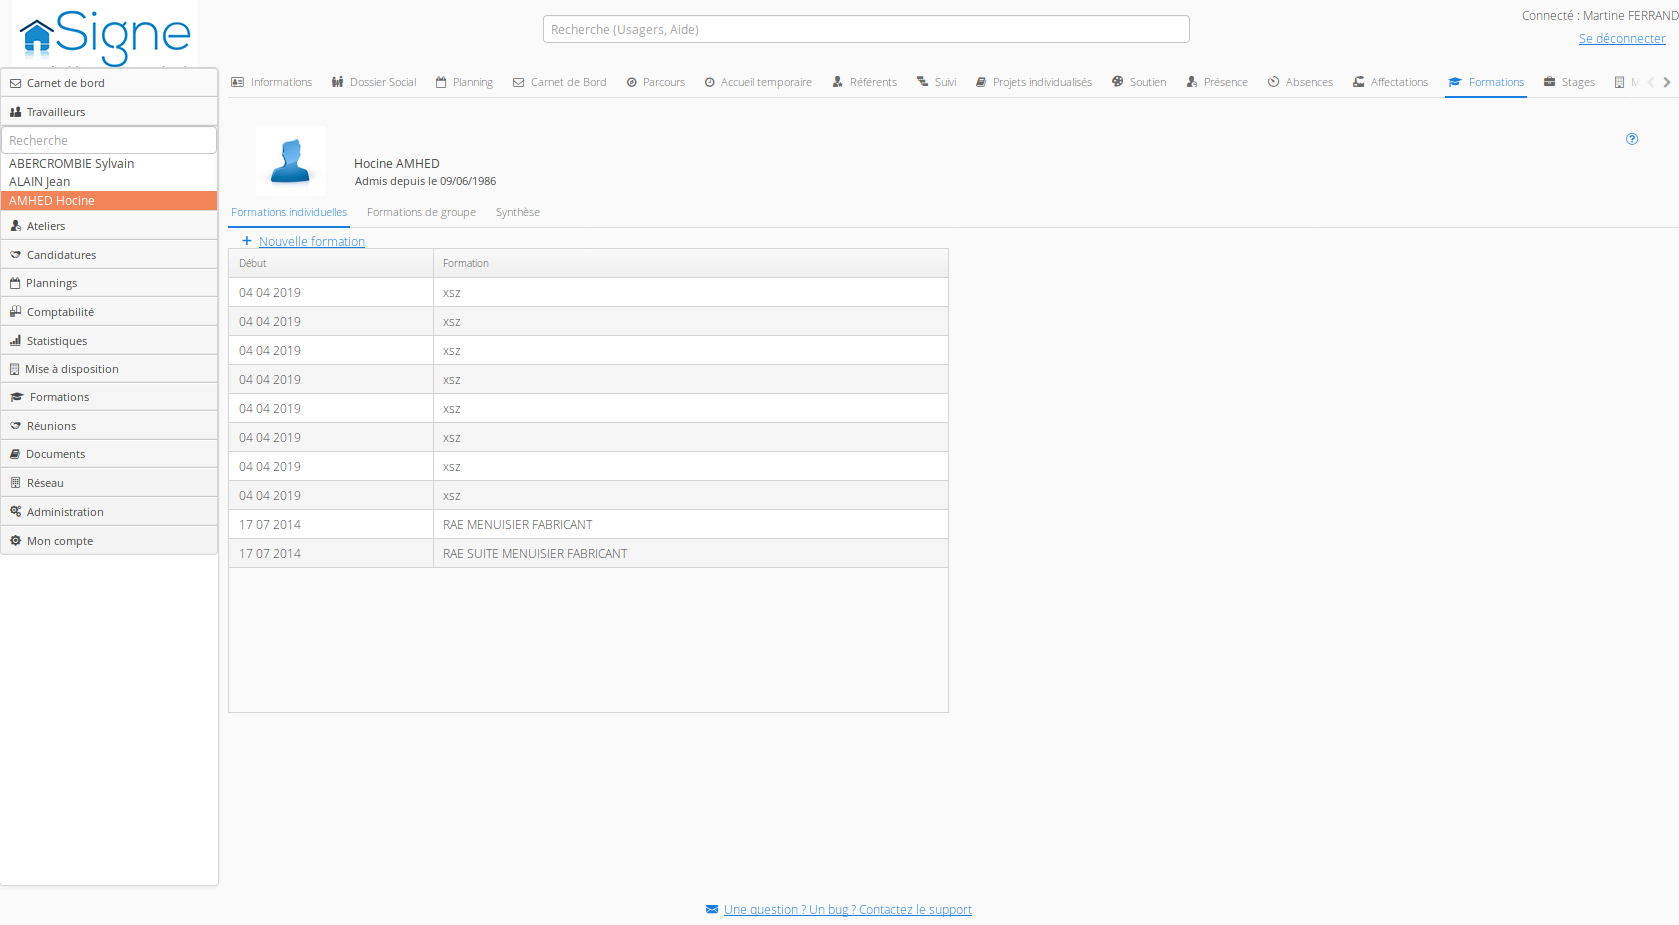Click the Référents tab icon
This screenshot has height=925, width=1679.
coord(838,82)
